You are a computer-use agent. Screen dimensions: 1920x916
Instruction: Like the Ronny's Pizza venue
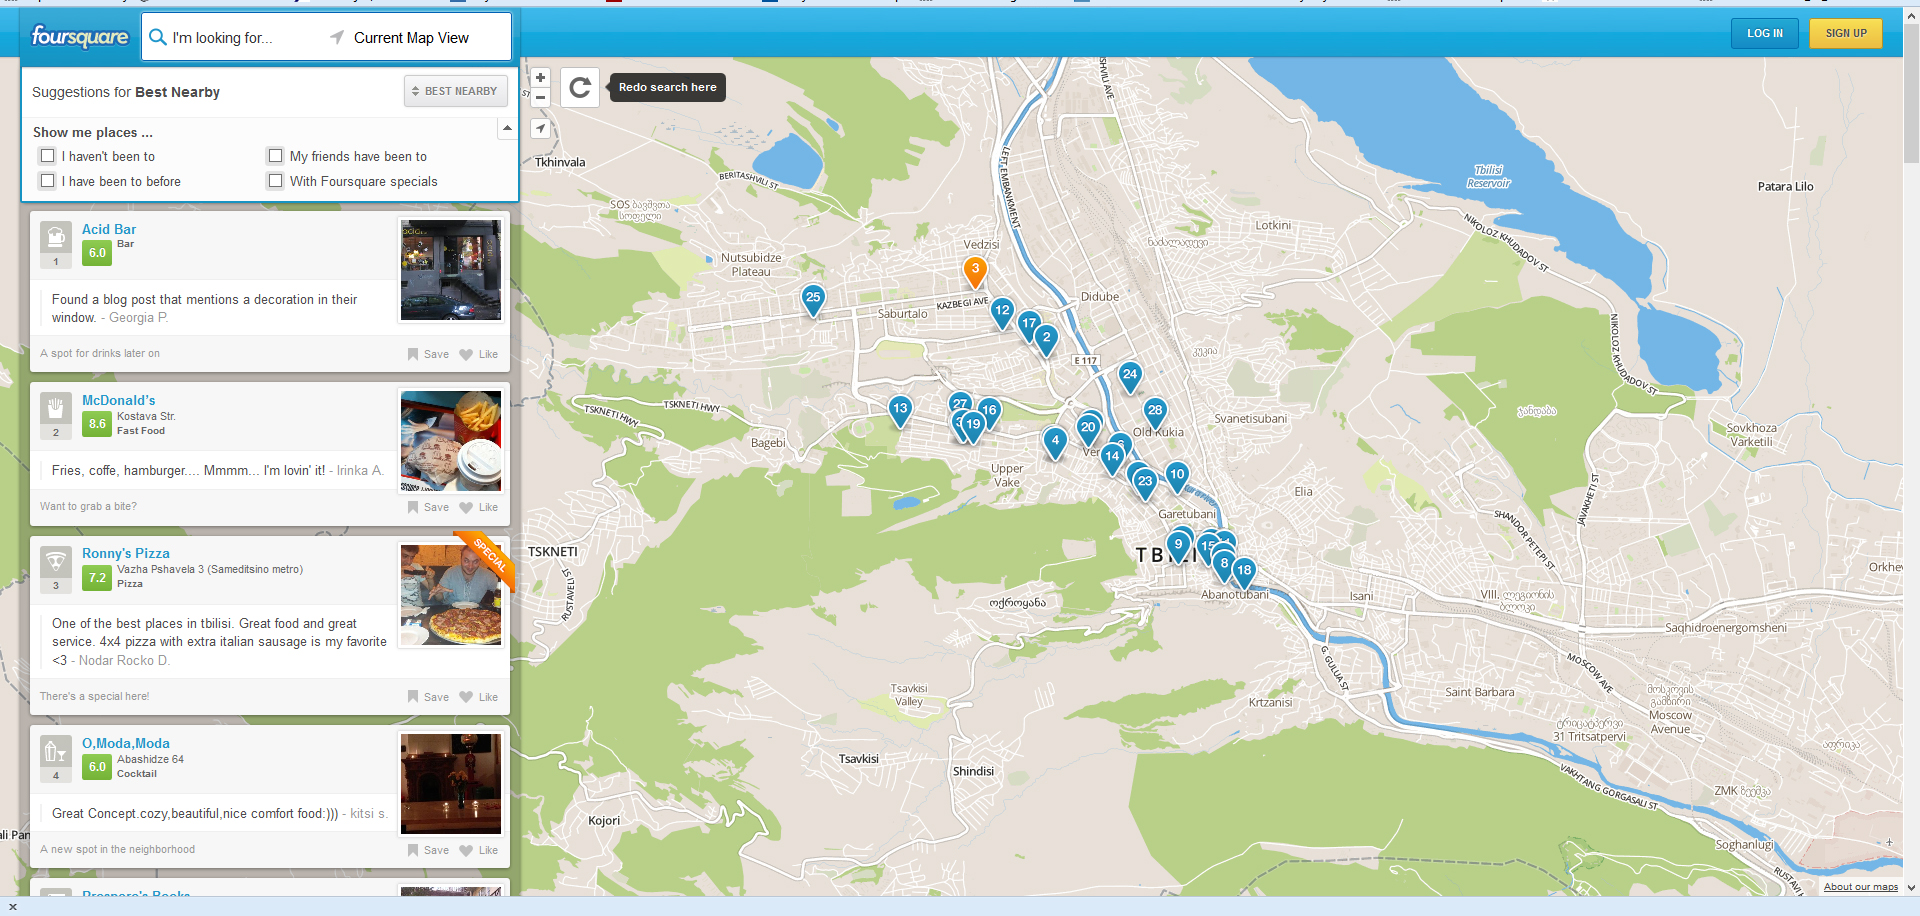pyautogui.click(x=478, y=697)
